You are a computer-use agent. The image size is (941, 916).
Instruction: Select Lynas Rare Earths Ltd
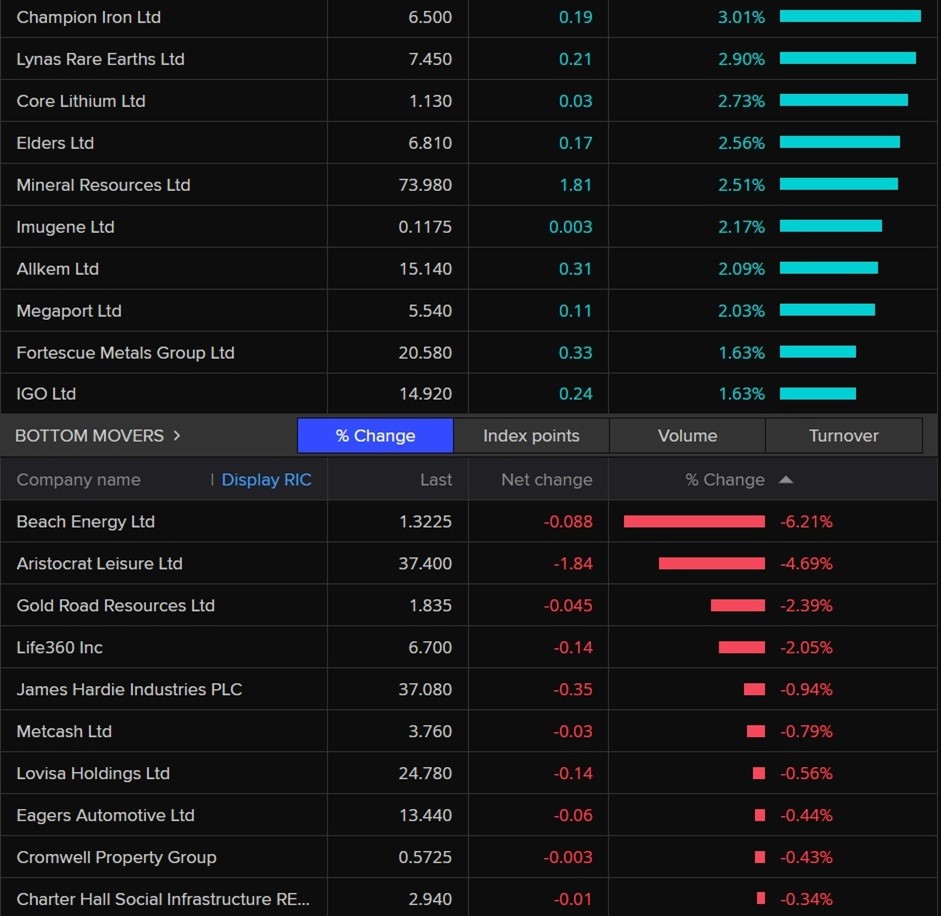pyautogui.click(x=100, y=59)
